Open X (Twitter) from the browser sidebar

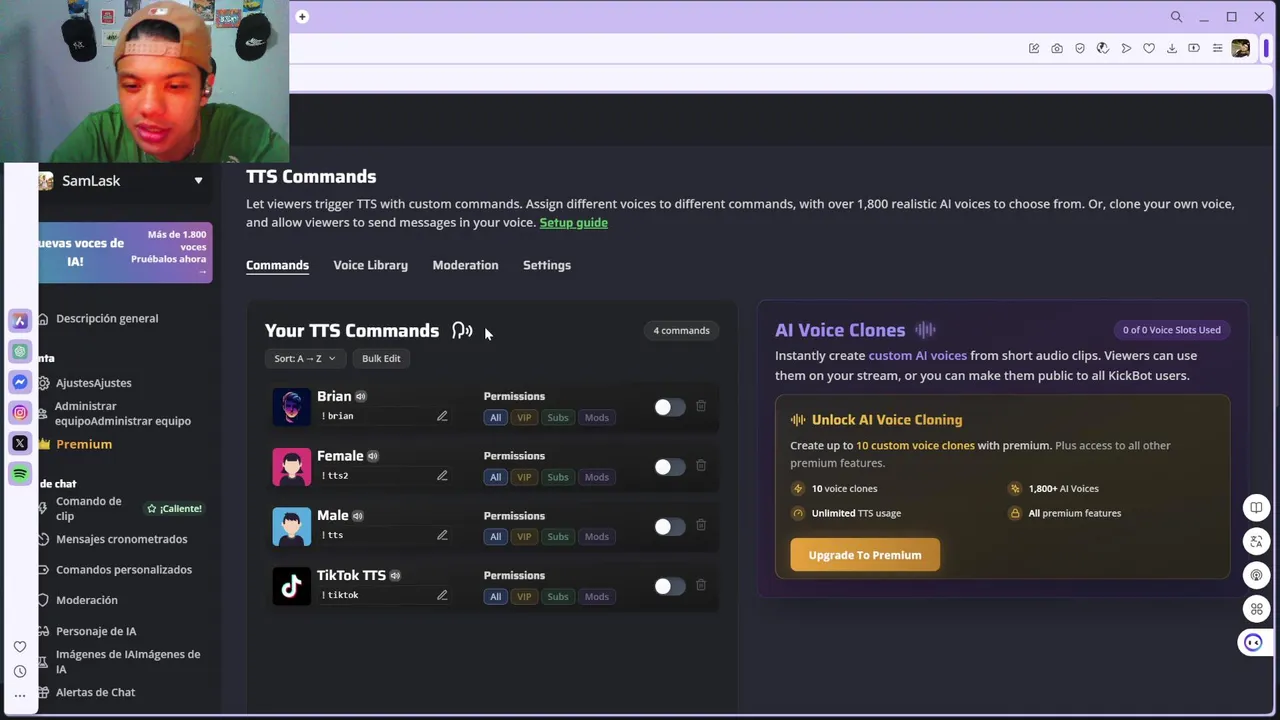(20, 443)
